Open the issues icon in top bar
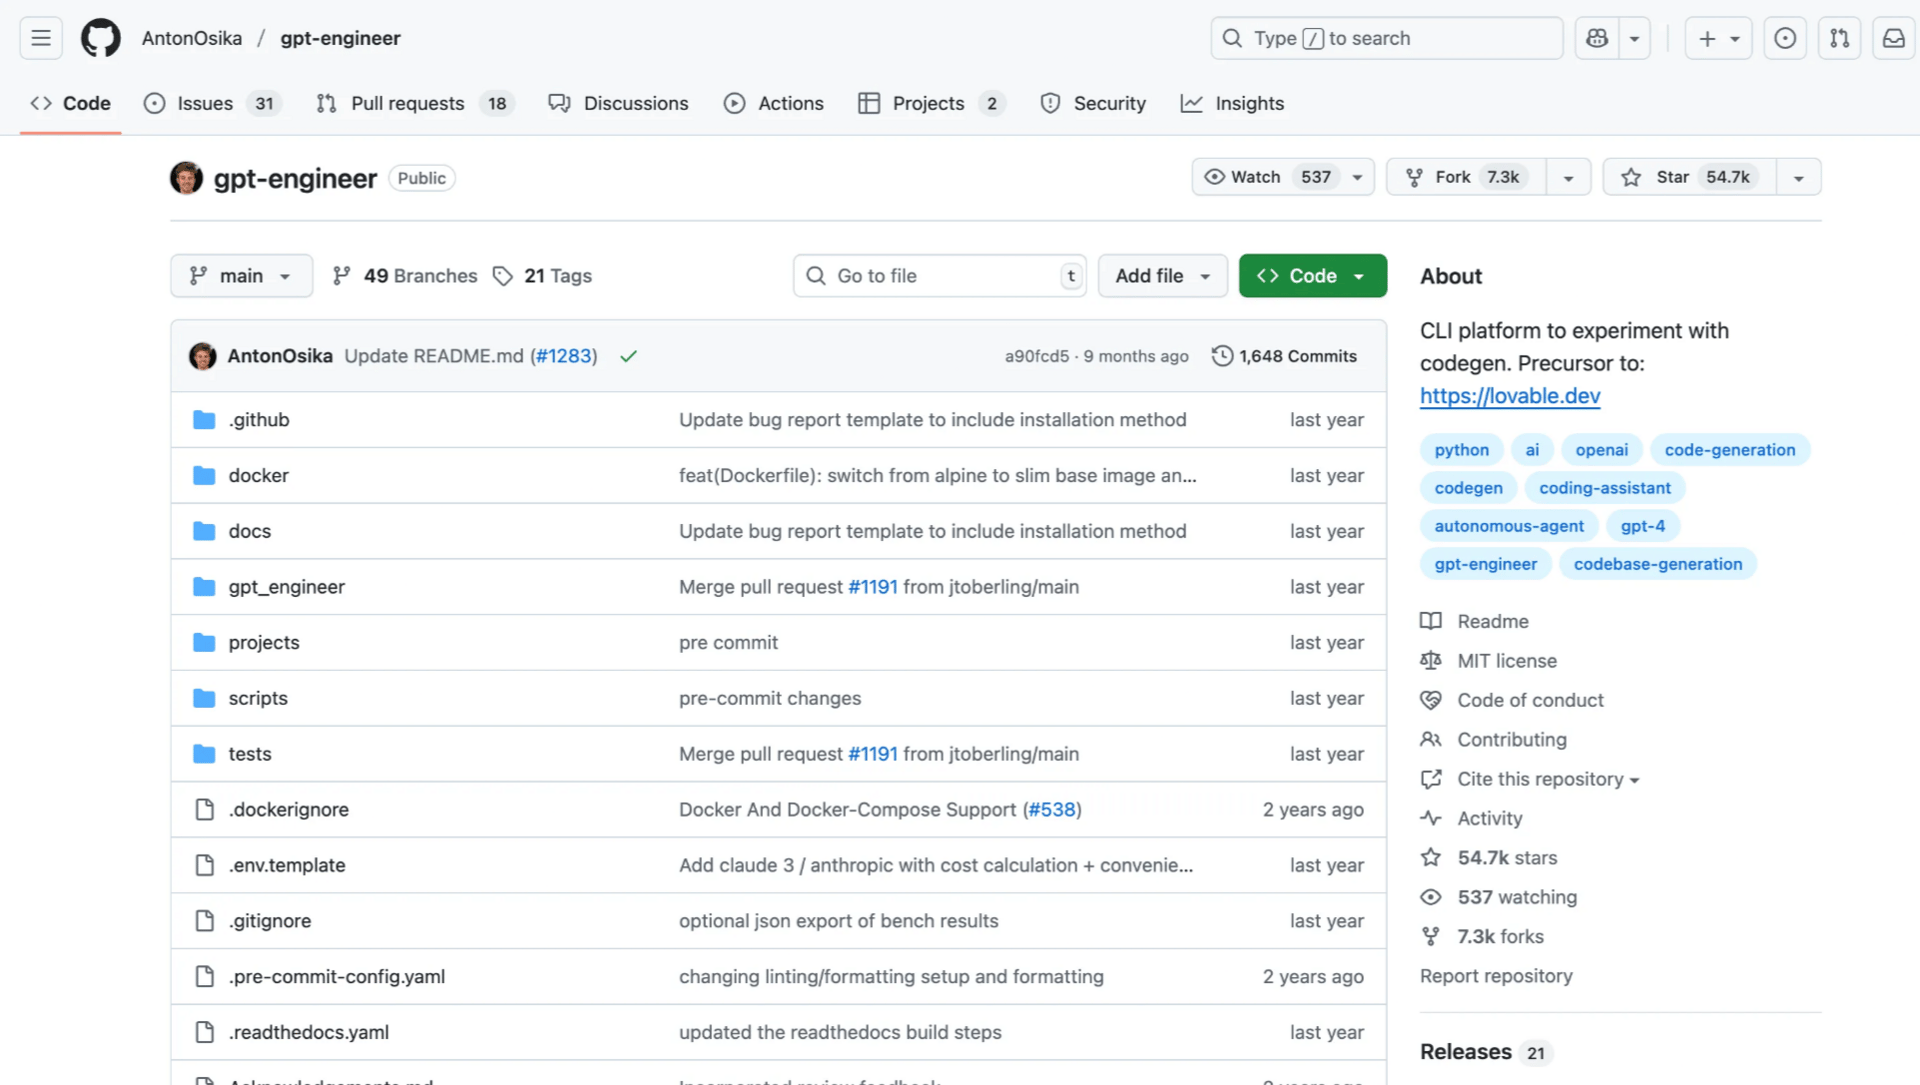The height and width of the screenshot is (1085, 1920). click(x=1785, y=38)
